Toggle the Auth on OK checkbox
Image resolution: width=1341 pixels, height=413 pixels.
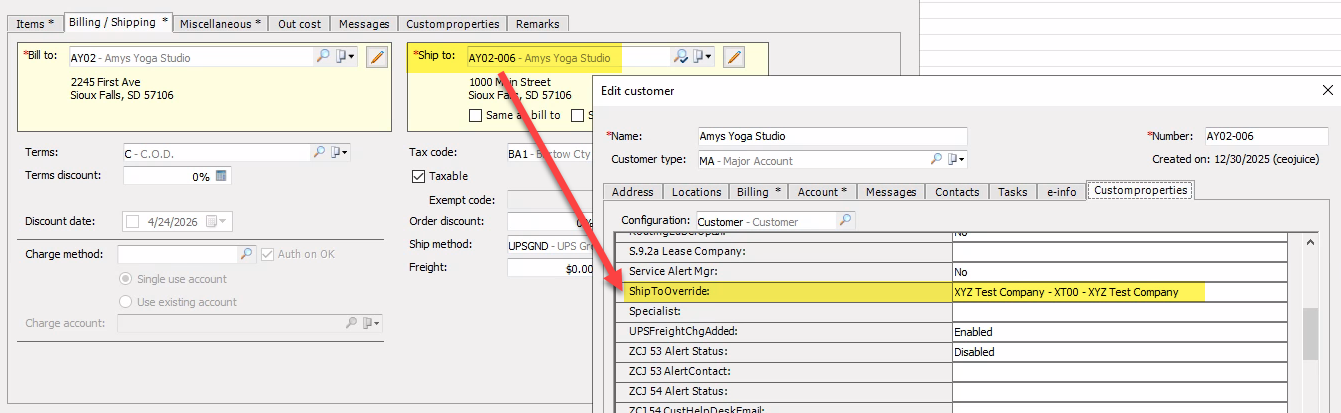click(x=267, y=254)
